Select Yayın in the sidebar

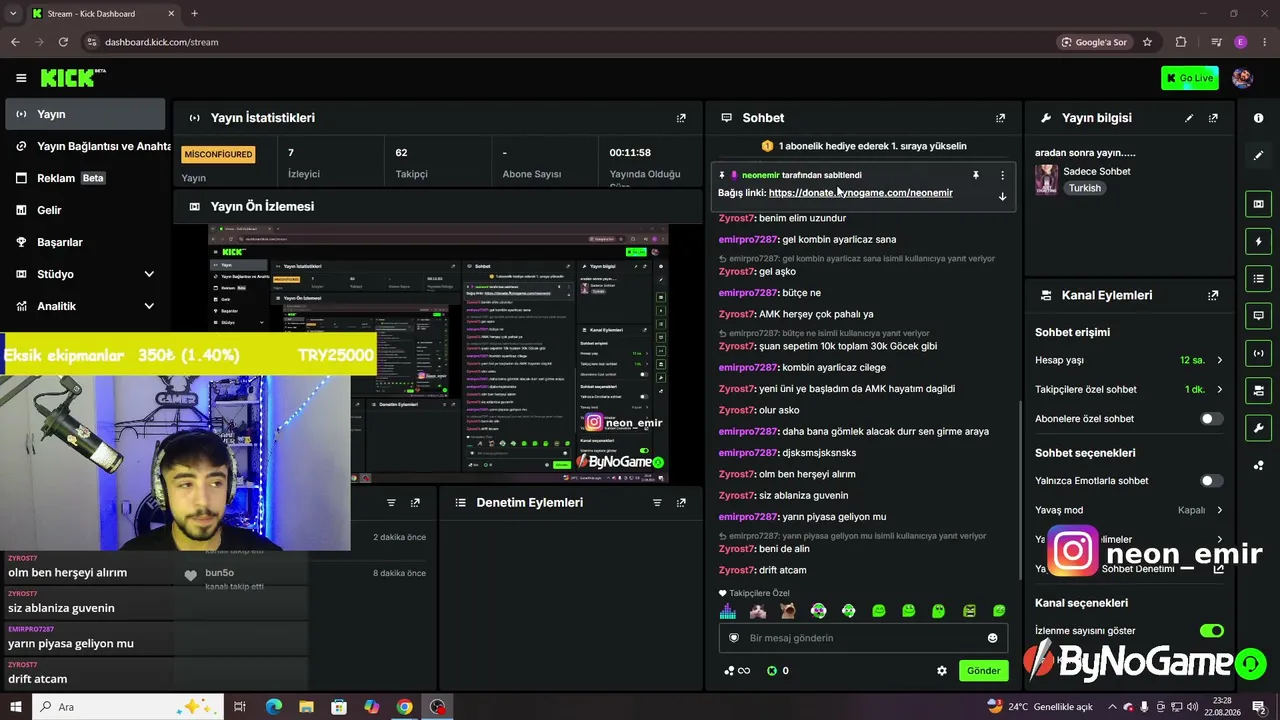[85, 114]
